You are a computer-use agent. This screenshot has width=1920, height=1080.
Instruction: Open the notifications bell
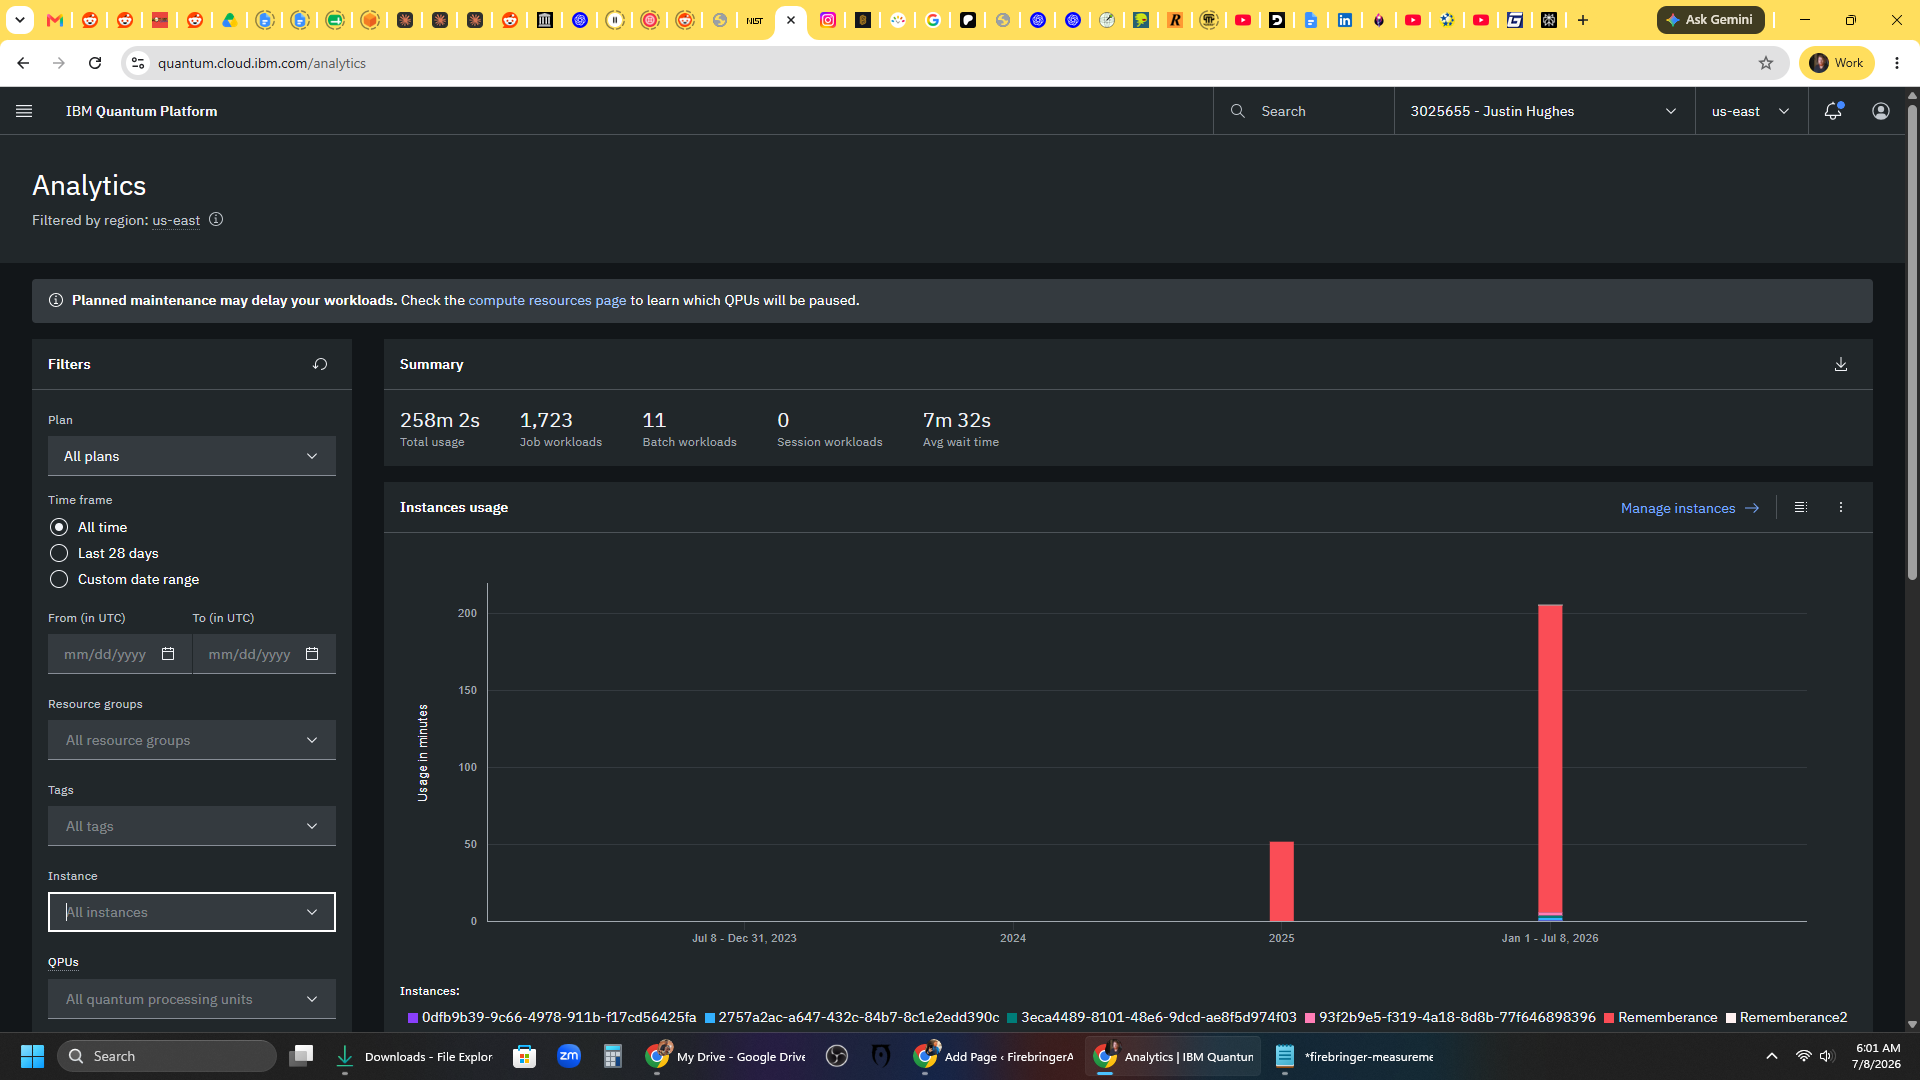click(x=1833, y=111)
